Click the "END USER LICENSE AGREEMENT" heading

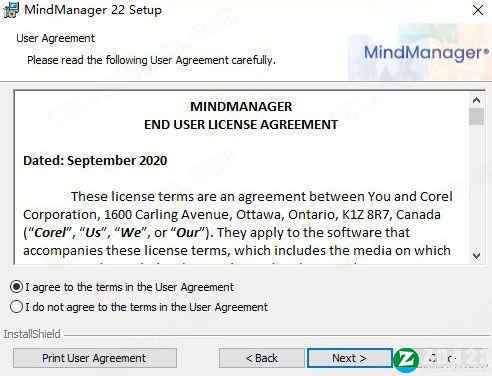pos(241,125)
